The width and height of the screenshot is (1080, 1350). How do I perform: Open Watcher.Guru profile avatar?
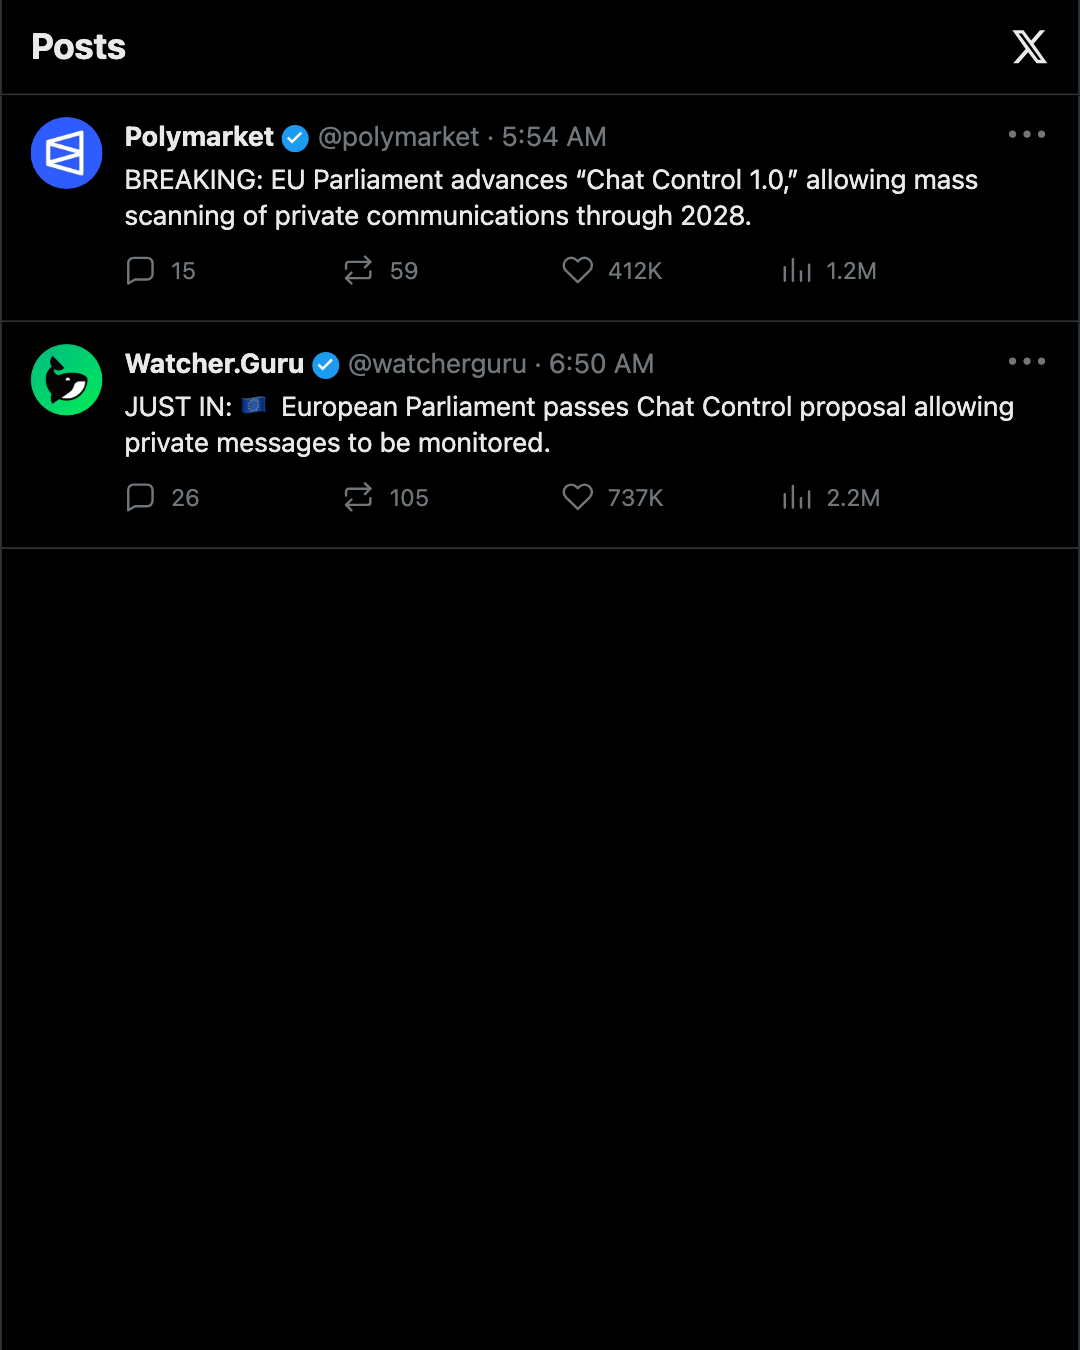click(67, 380)
